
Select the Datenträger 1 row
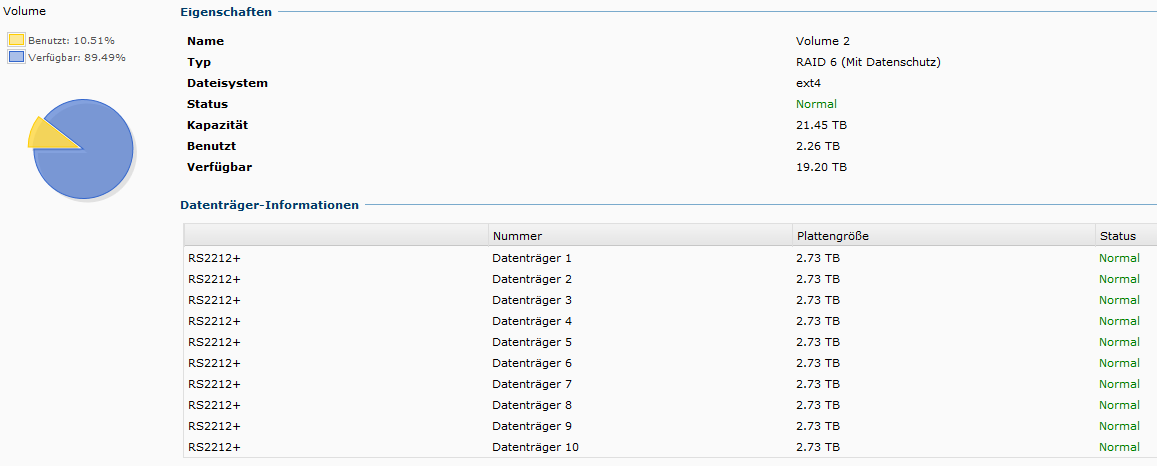pos(532,258)
